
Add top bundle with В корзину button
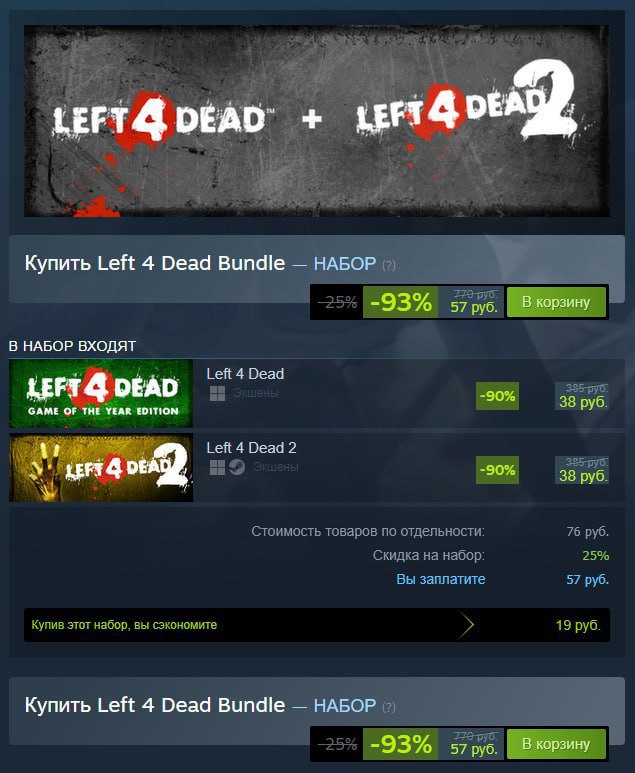click(556, 302)
